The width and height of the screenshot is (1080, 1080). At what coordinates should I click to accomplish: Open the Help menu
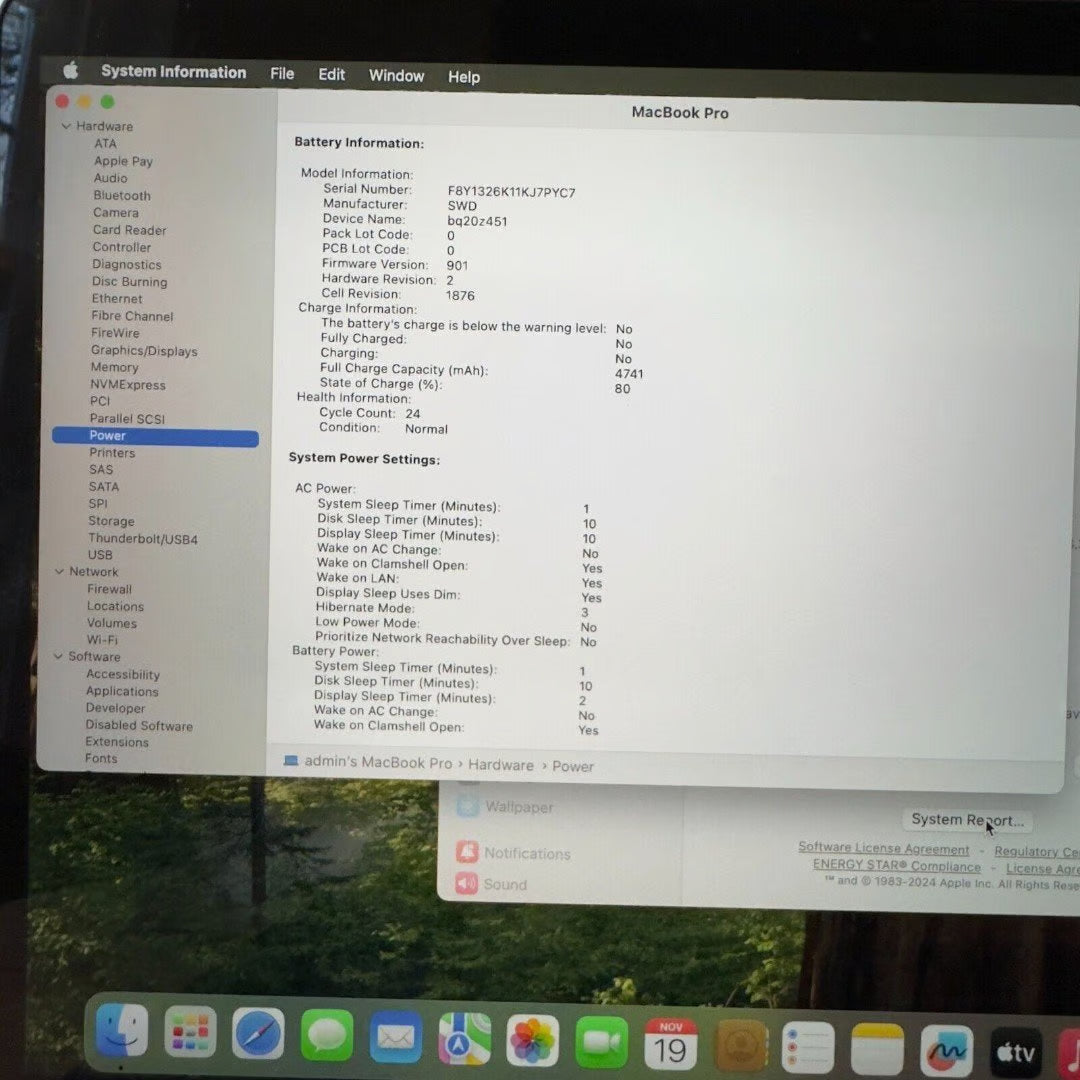click(x=463, y=76)
